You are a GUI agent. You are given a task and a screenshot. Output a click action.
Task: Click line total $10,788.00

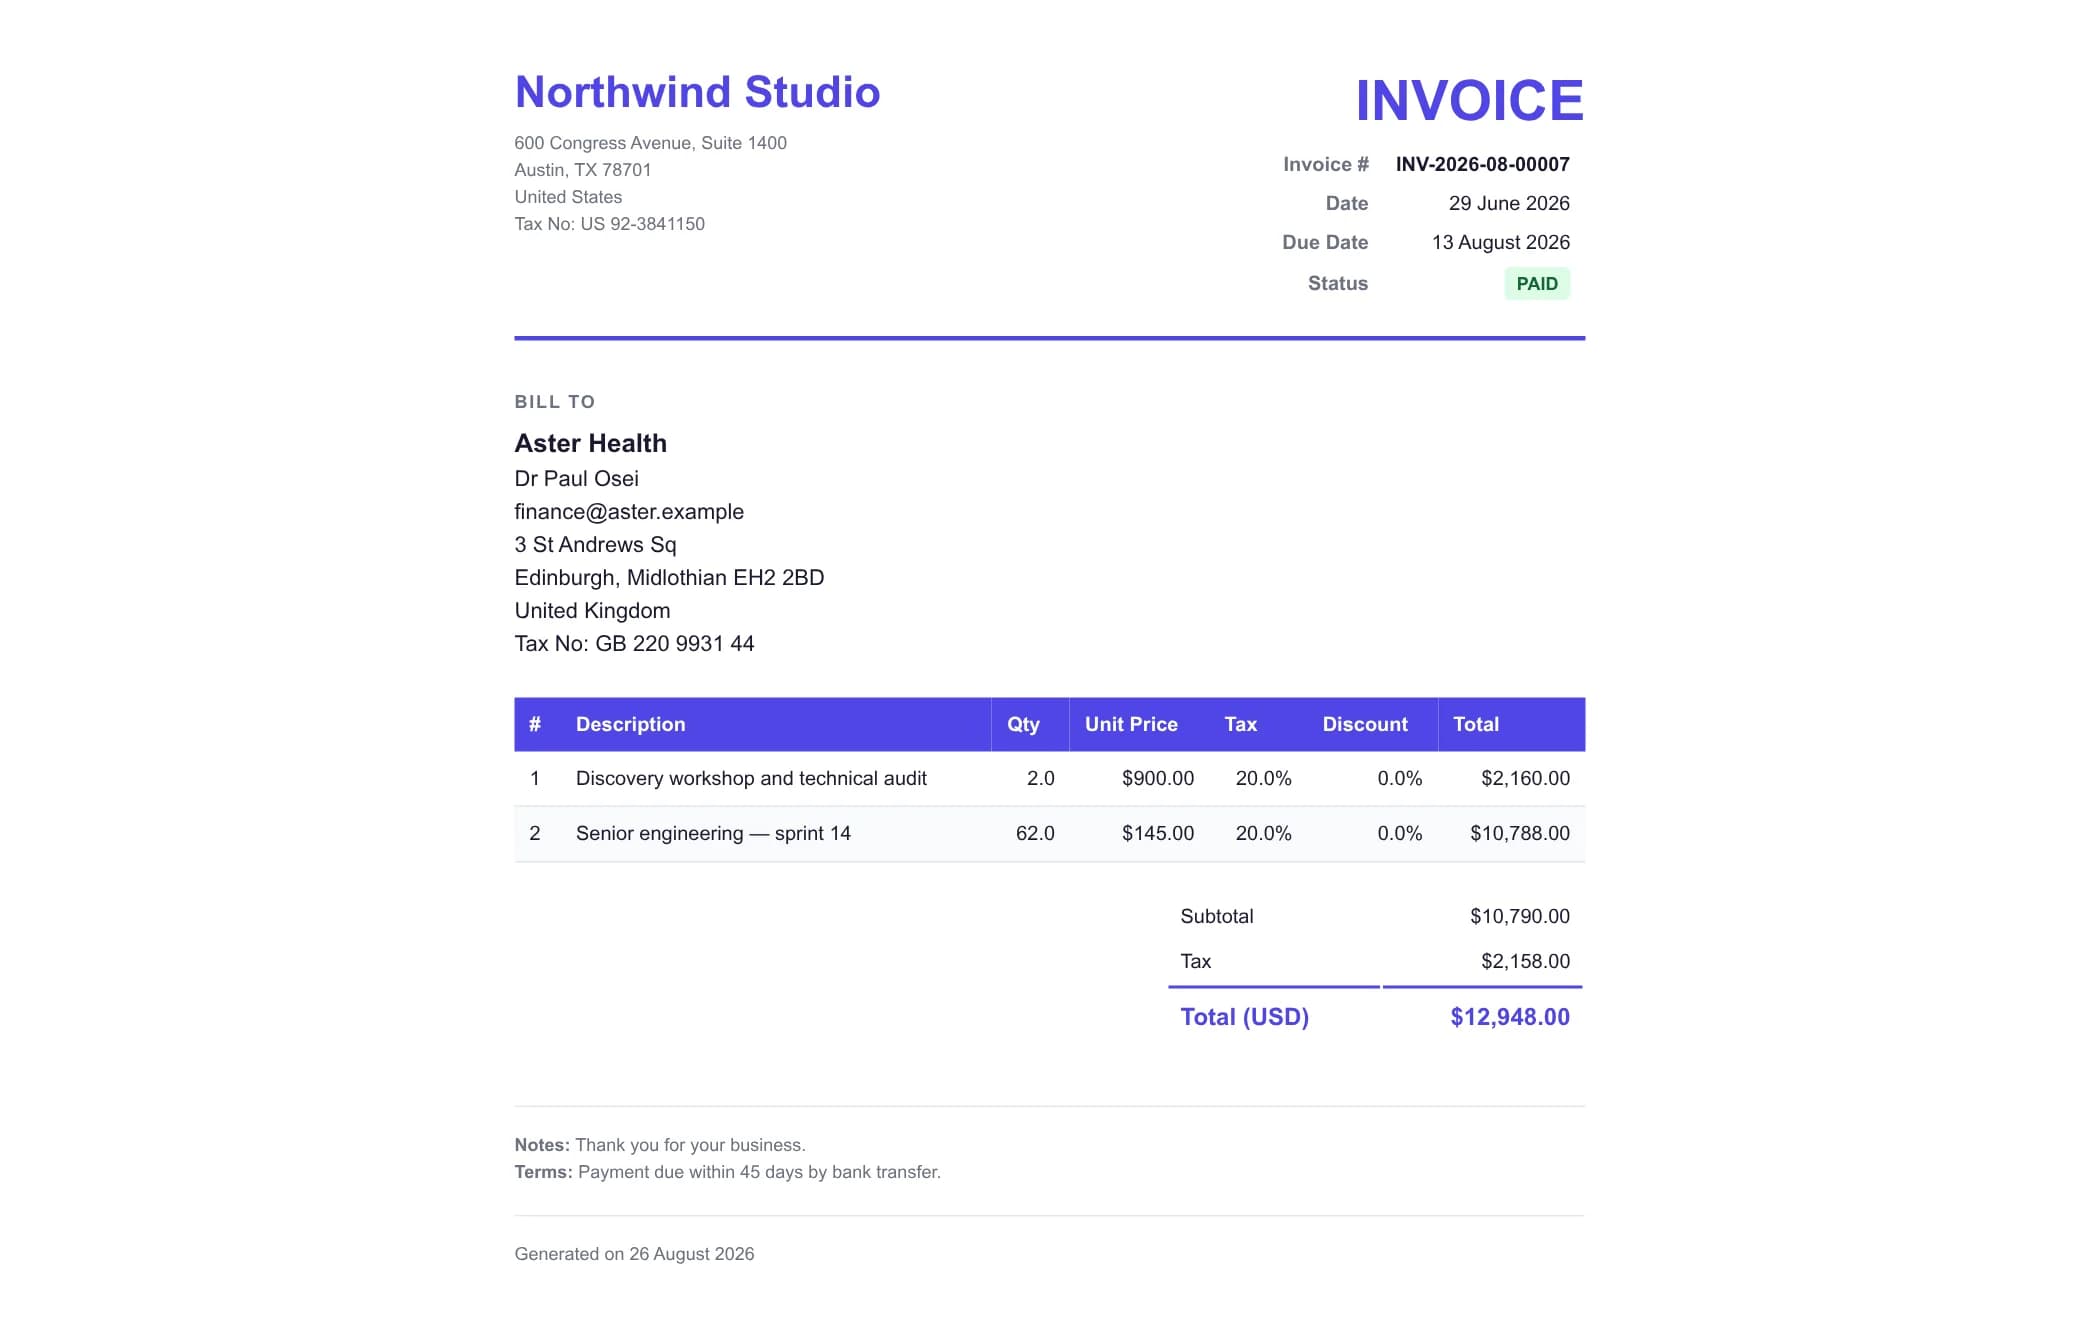point(1520,833)
